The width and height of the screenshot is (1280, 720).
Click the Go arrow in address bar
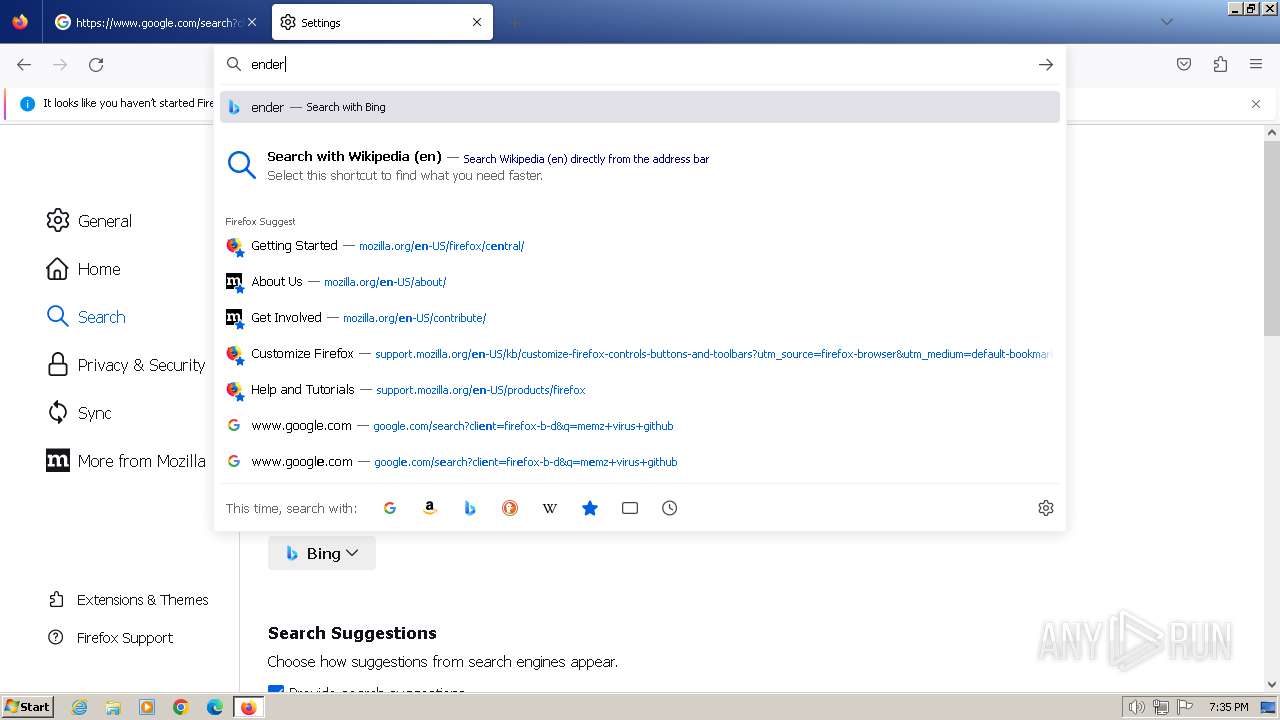[1046, 64]
